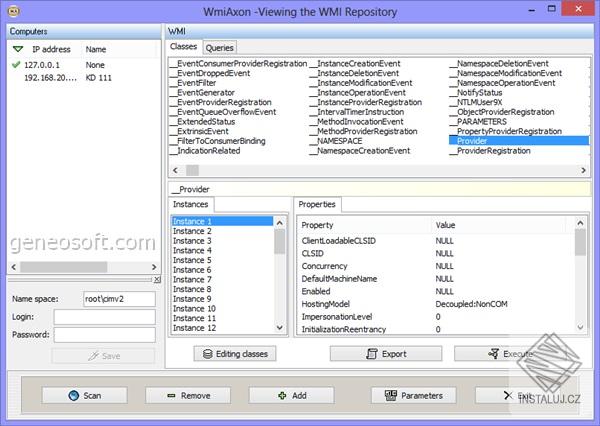Select the __Provider class
Viewport: 600px width, 426px height.
(x=518, y=141)
